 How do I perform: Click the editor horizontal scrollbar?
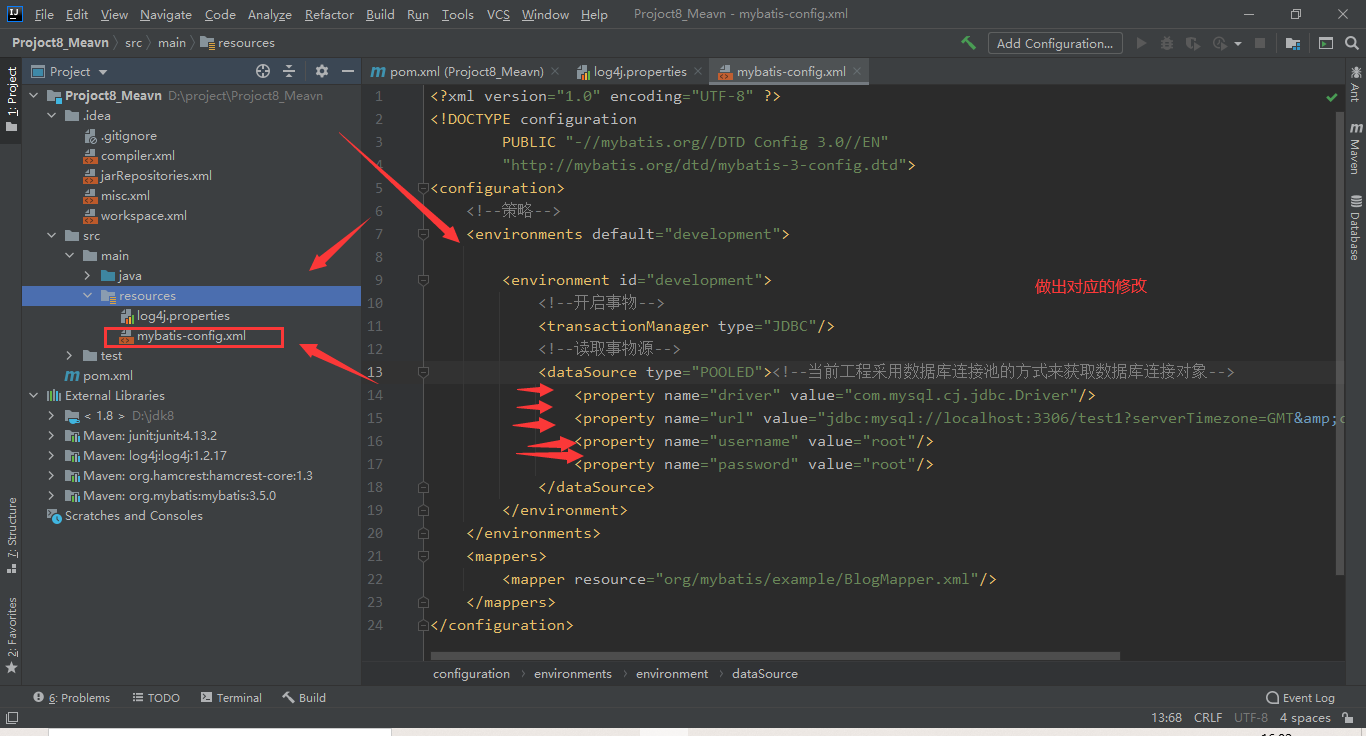[x=775, y=656]
